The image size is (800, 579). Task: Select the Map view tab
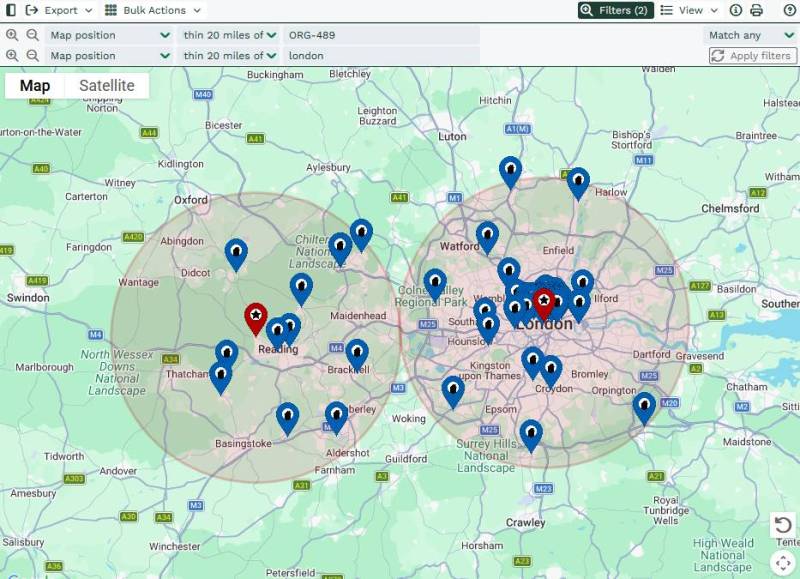pyautogui.click(x=35, y=86)
